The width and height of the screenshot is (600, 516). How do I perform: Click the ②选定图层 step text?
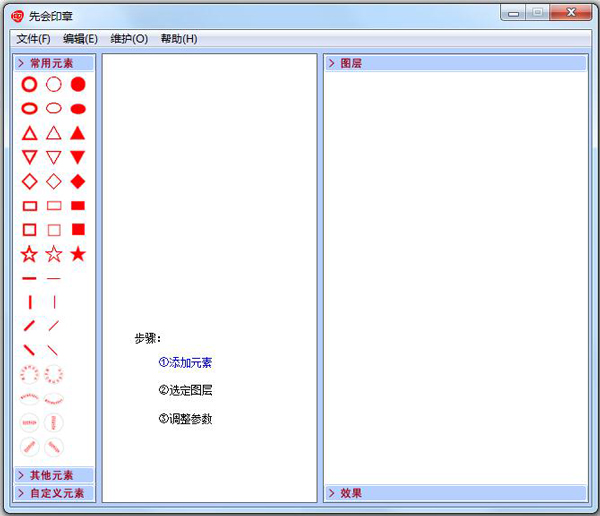pyautogui.click(x=185, y=390)
